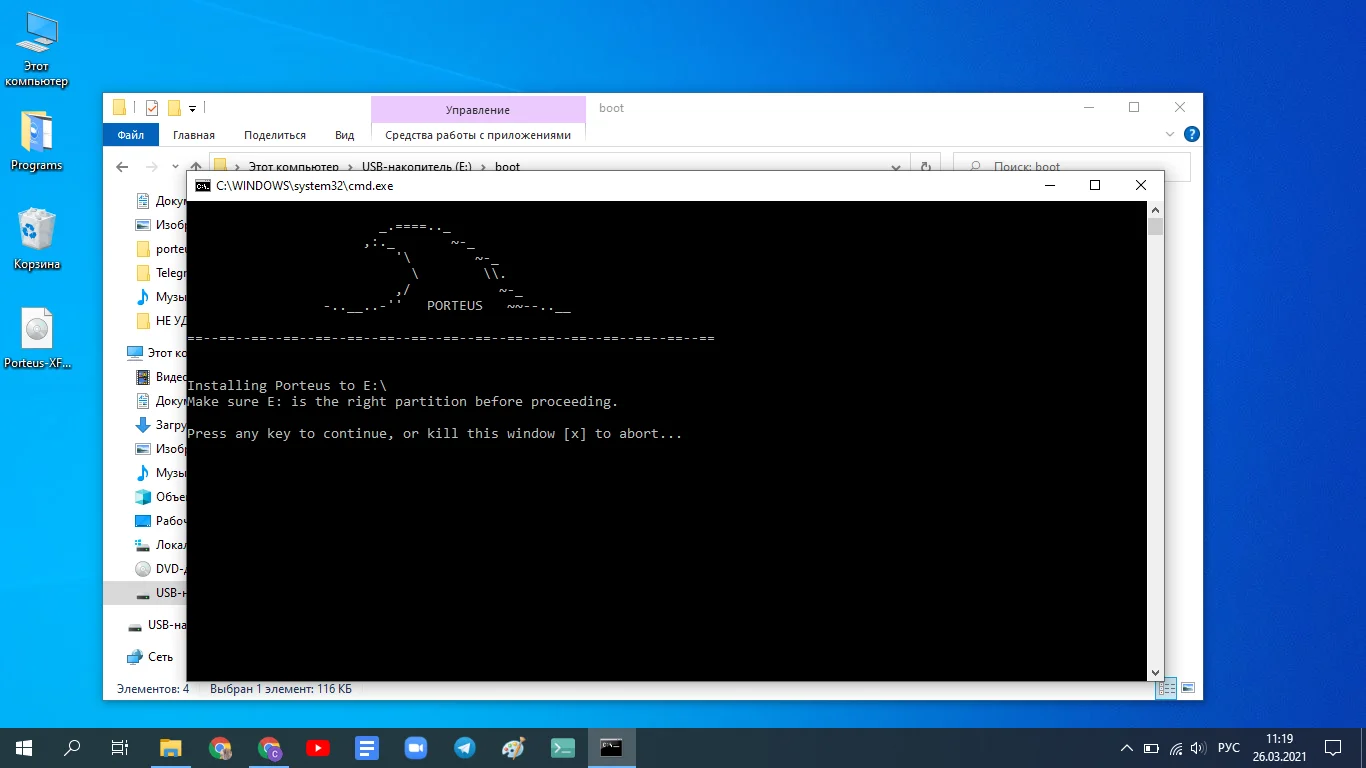Click the Properties quick access icon with checkmark
This screenshot has width=1366, height=768.
coord(152,108)
